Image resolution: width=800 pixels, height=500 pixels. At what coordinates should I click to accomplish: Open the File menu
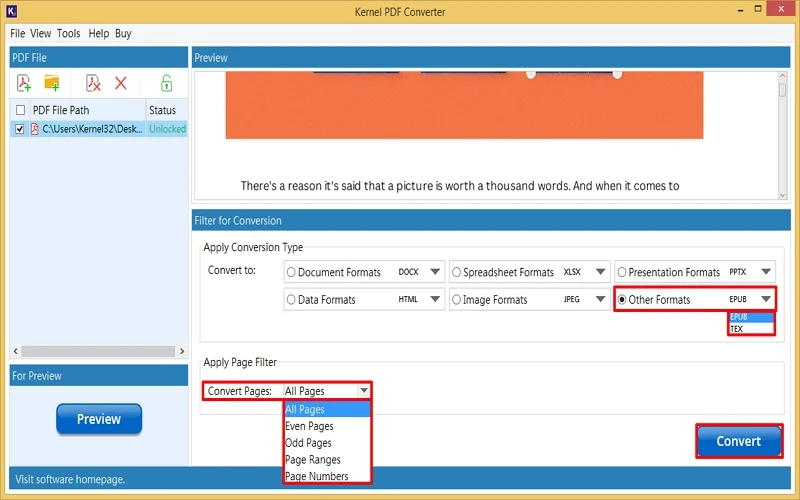(17, 34)
